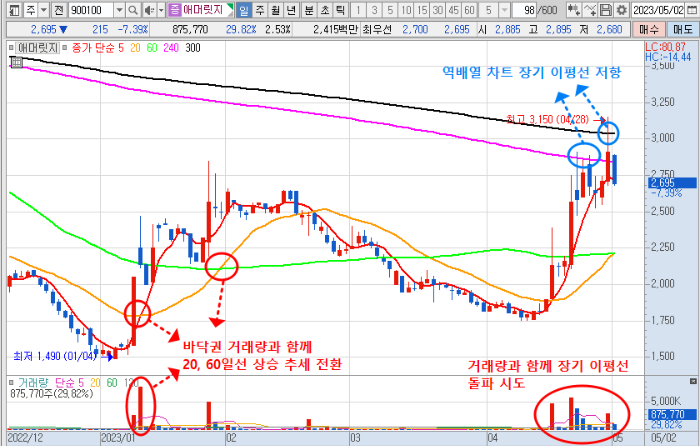Choose the 60 minute interval button
The image size is (700, 446).
pos(469,10)
